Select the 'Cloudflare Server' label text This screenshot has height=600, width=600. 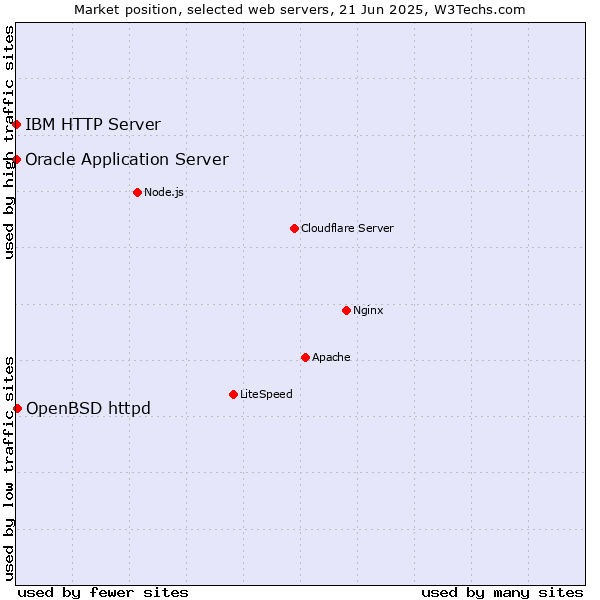347,228
